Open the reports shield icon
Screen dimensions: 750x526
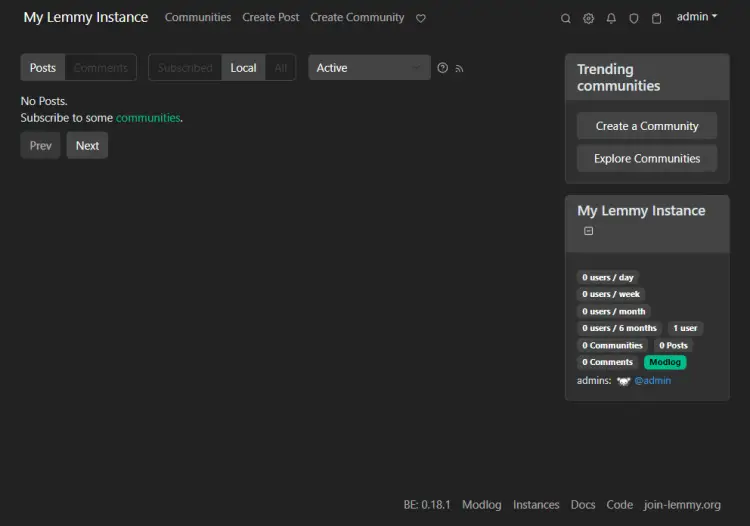(634, 19)
